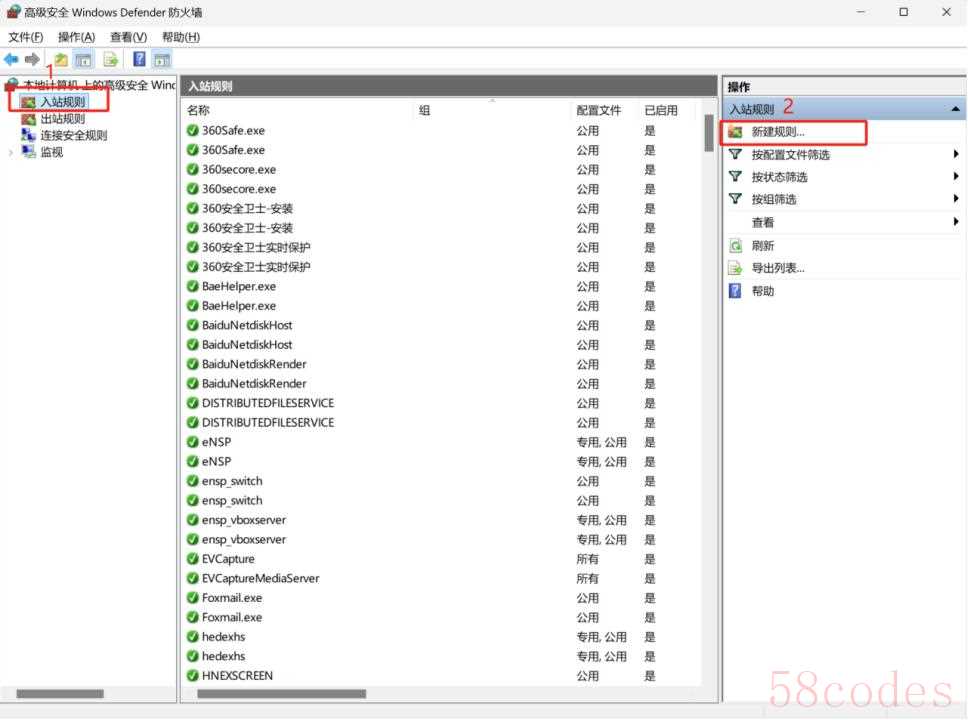Screen dimensions: 968x720
Task: Click green check icon of HNEXSCREEN rule
Action: pyautogui.click(x=193, y=676)
